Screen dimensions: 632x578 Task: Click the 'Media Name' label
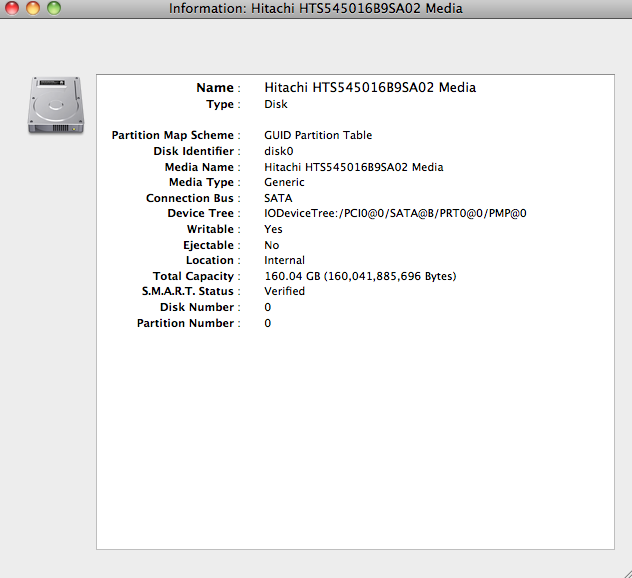tap(199, 167)
